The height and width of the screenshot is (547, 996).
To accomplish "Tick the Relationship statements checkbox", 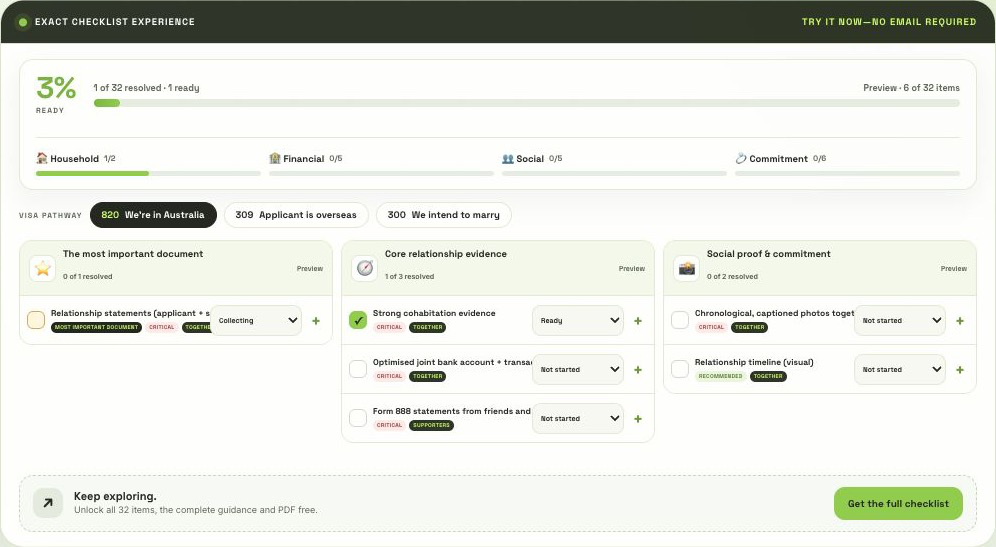I will 36,320.
